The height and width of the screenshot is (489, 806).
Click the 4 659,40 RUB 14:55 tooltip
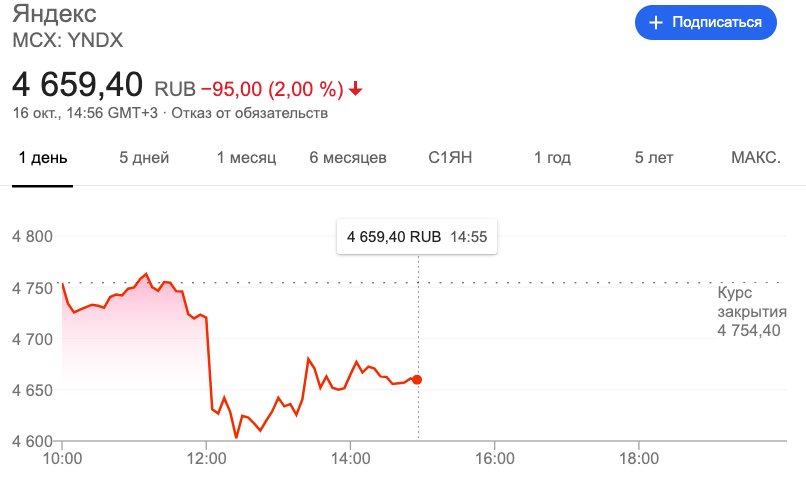pyautogui.click(x=417, y=237)
